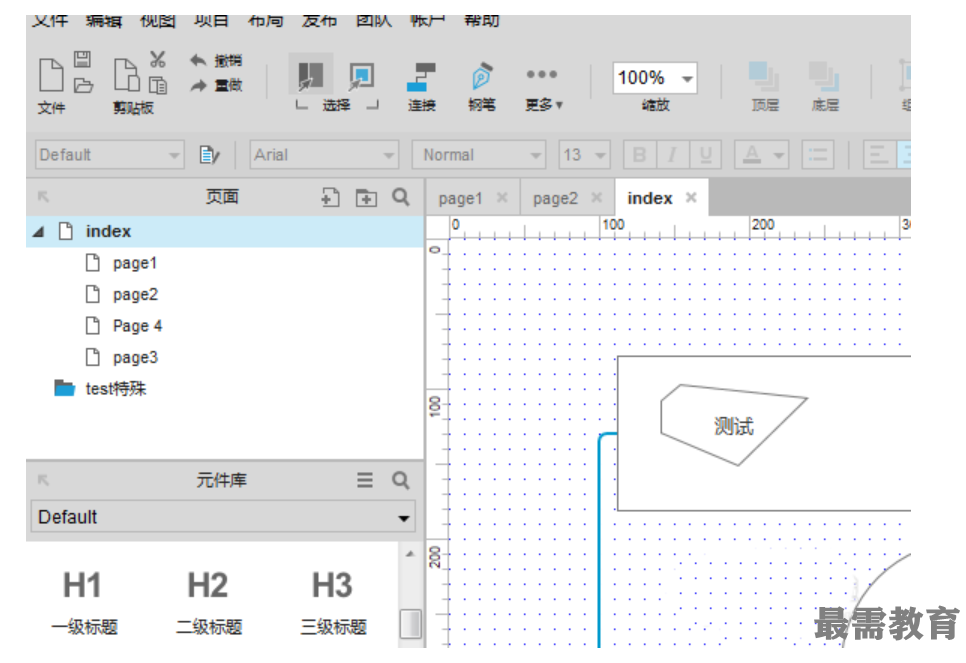The image size is (966, 663).
Task: Open the 编辑 menu
Action: pyautogui.click(x=104, y=20)
